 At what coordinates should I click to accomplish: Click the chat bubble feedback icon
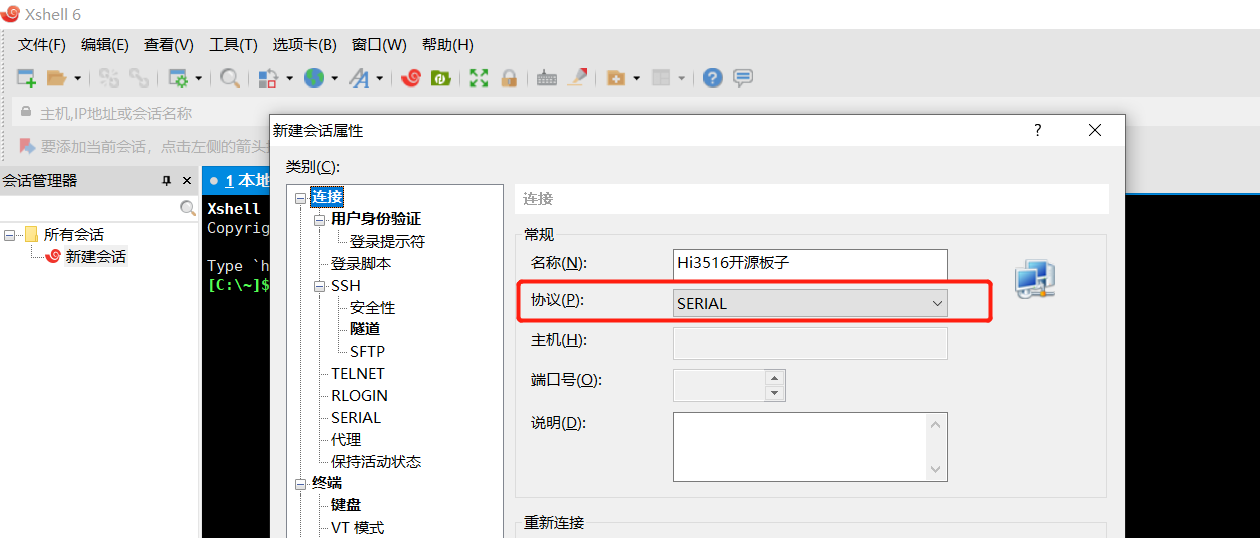pyautogui.click(x=743, y=78)
